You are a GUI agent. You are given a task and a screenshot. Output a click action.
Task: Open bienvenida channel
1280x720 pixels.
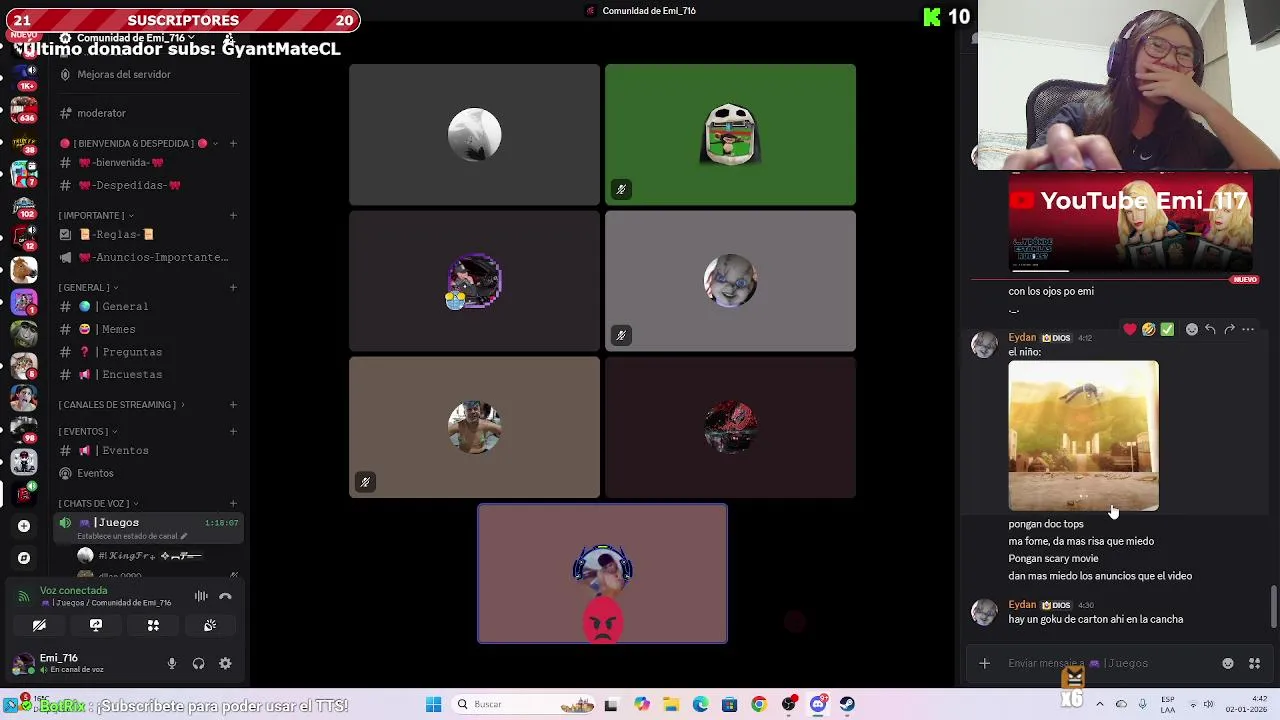tap(121, 162)
